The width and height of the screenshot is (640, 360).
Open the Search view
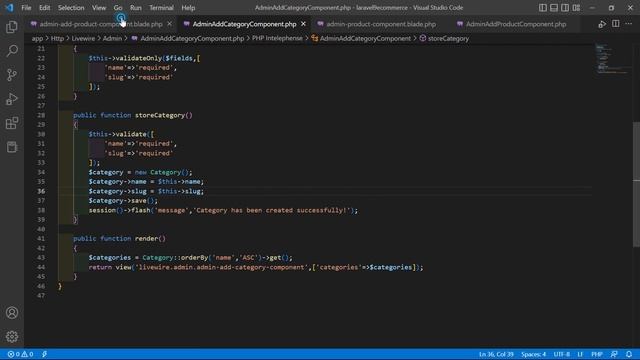12,51
